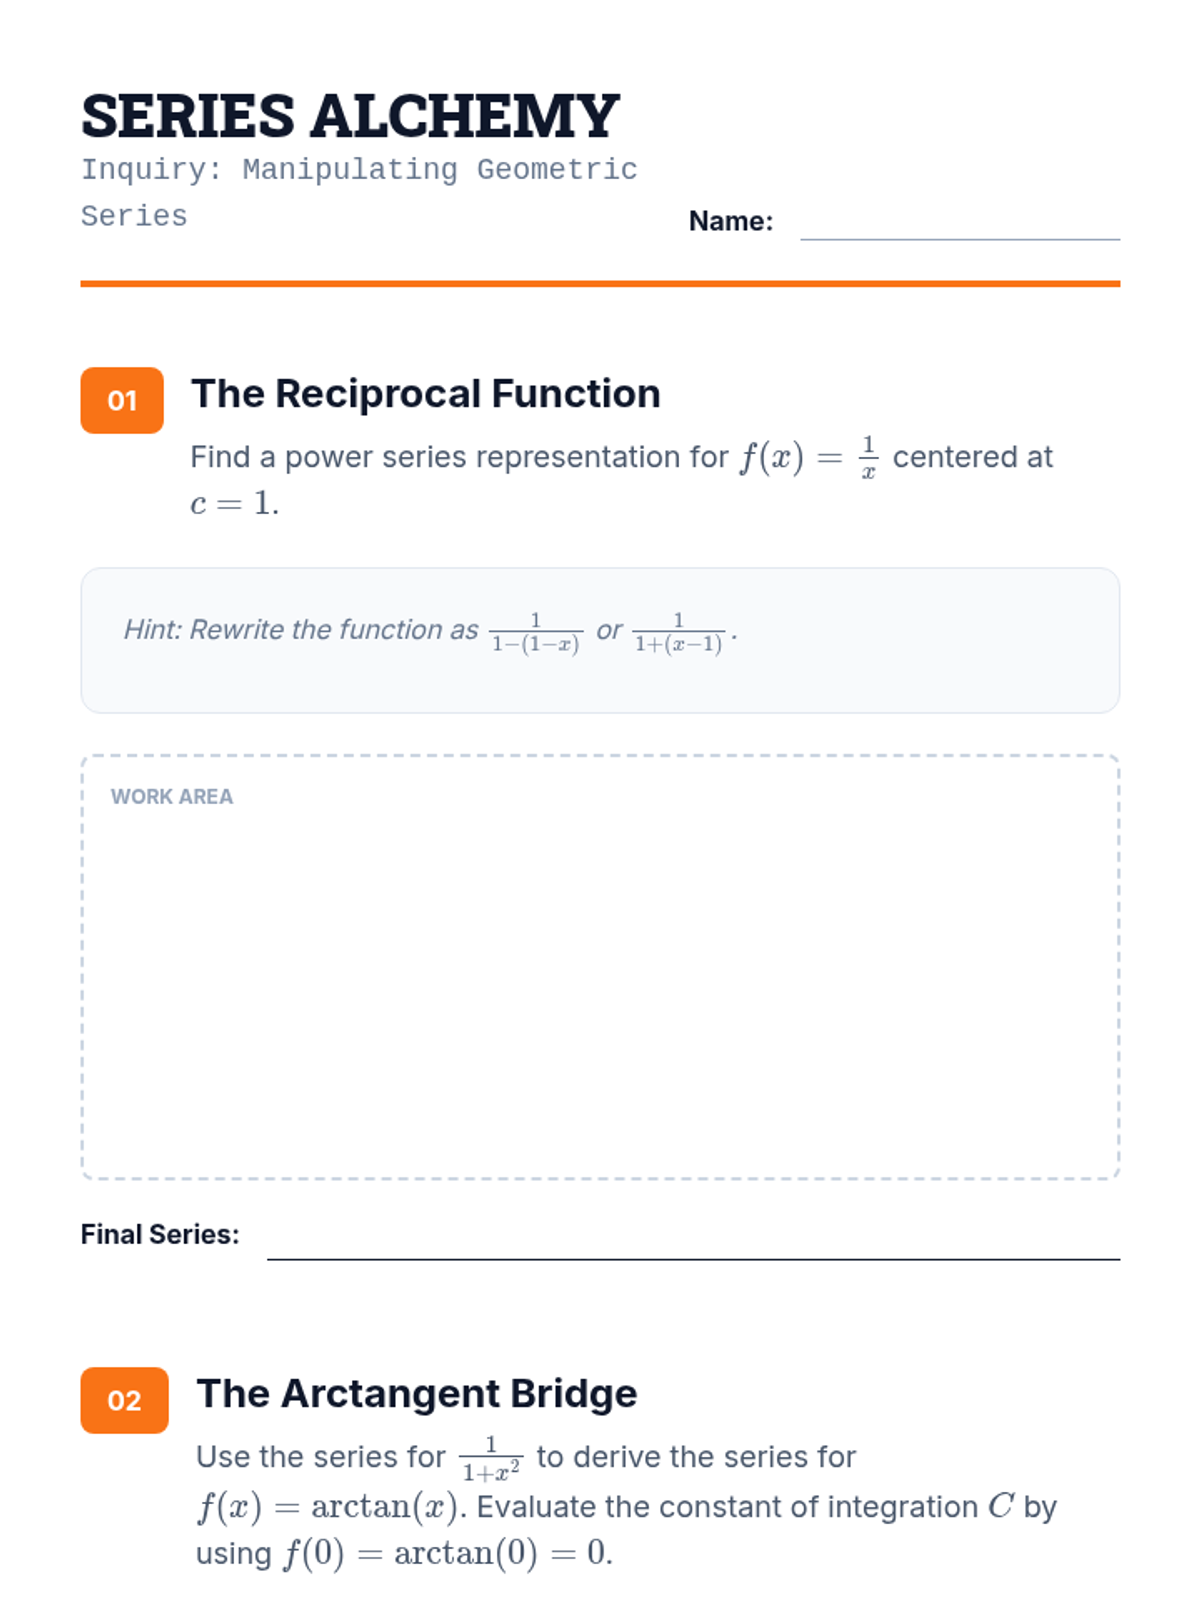Select 'The Reciprocal Function' heading

(425, 394)
